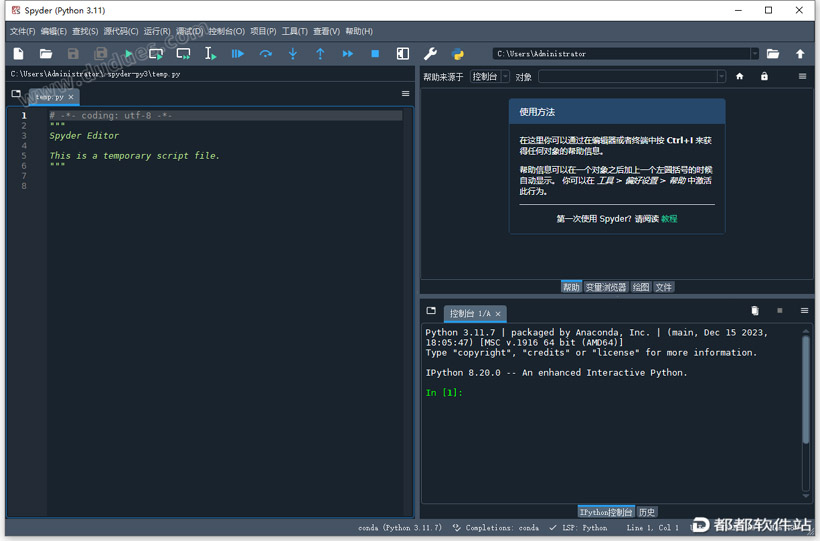Open the 文件(F) menu

point(22,31)
